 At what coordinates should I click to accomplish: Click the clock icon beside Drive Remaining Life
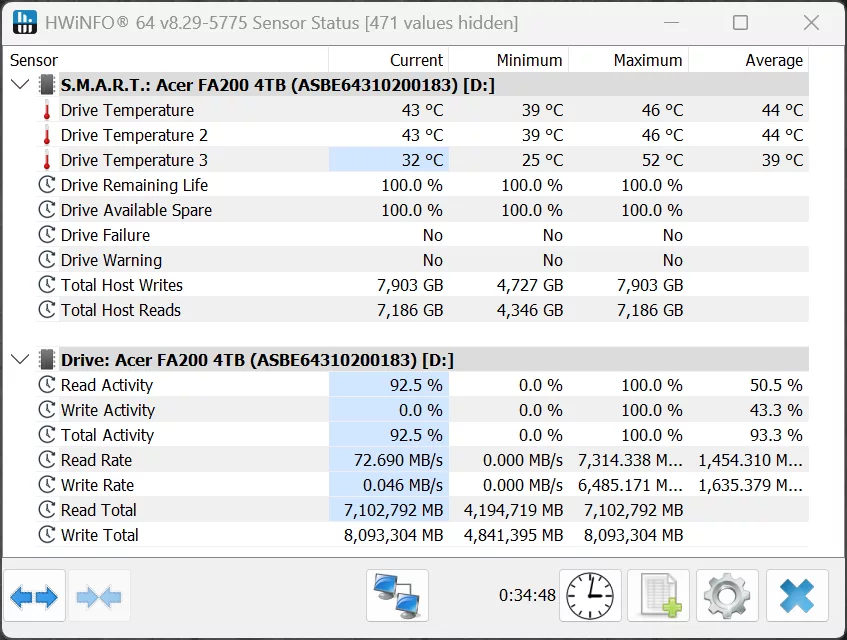tap(47, 185)
